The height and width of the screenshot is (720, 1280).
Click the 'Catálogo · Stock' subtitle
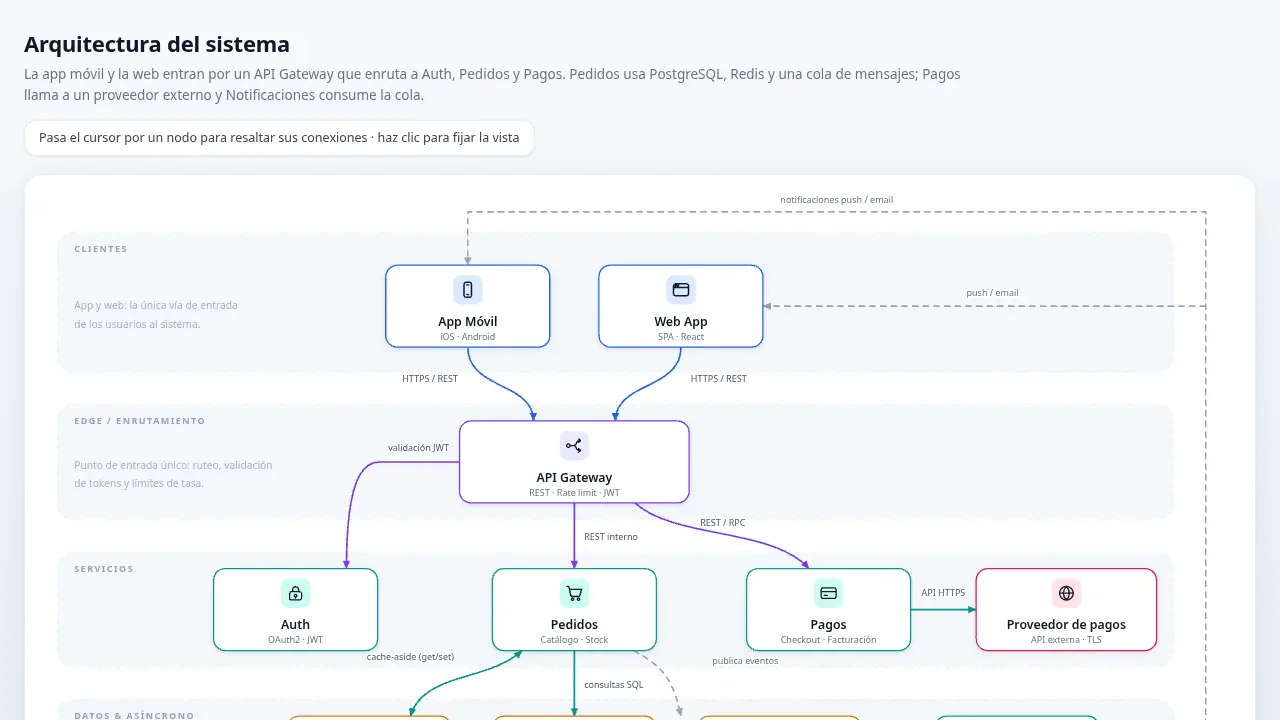click(574, 640)
